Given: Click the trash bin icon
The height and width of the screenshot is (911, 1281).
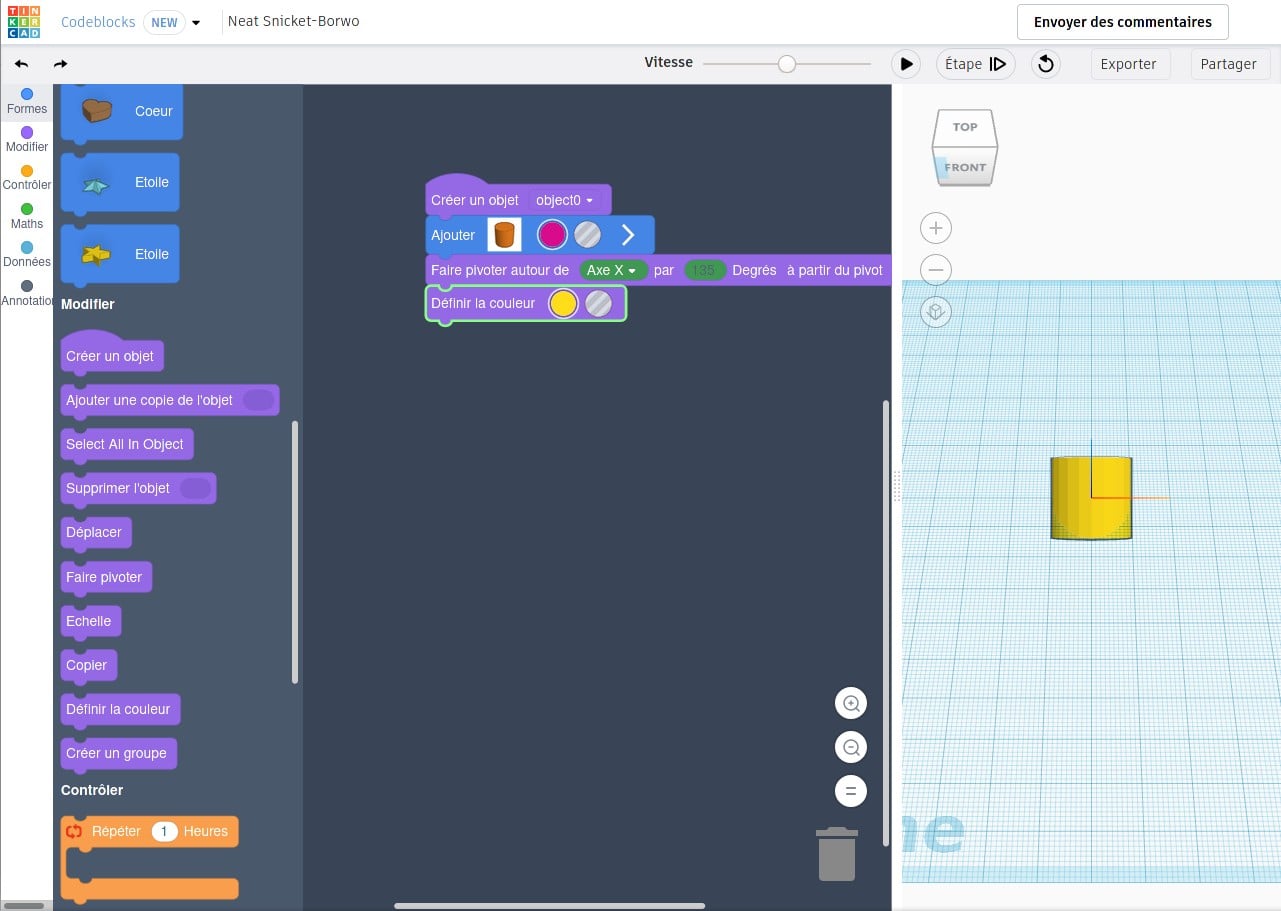Looking at the screenshot, I should click(x=837, y=854).
